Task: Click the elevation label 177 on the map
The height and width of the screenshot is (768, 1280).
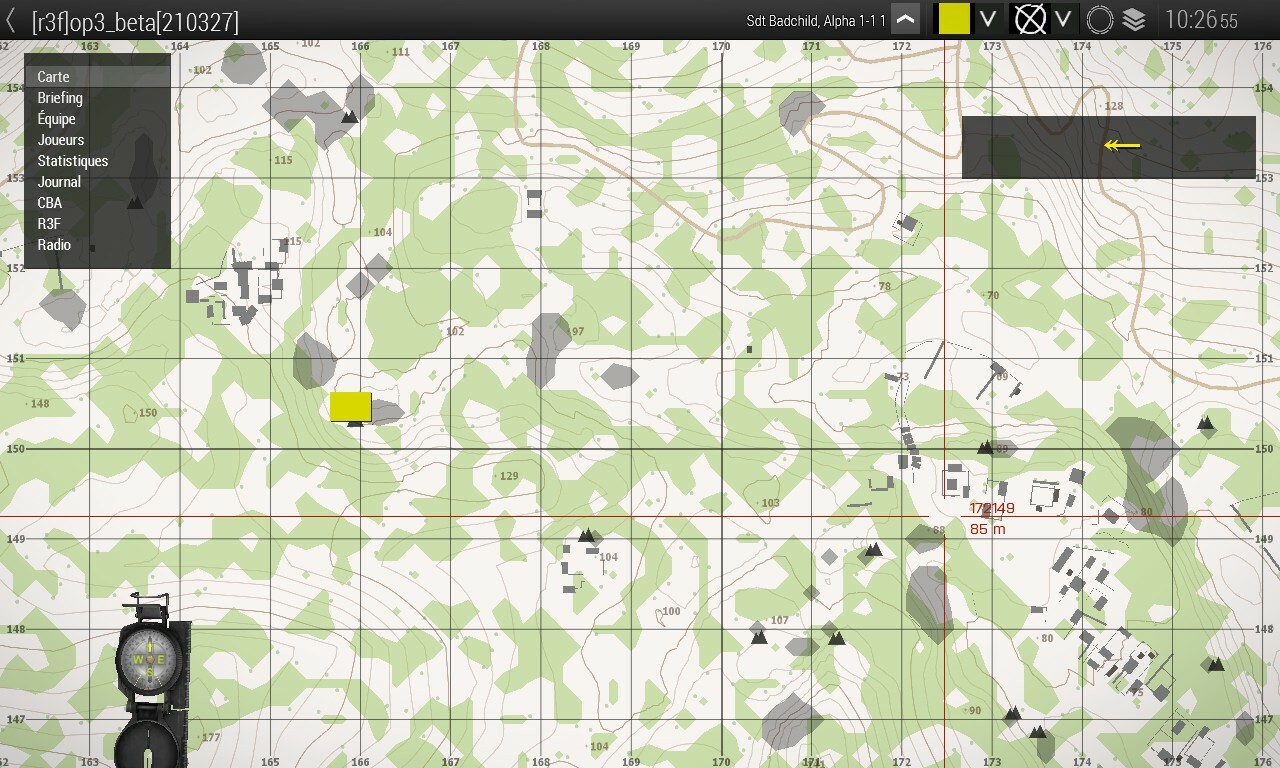Action: (x=211, y=738)
